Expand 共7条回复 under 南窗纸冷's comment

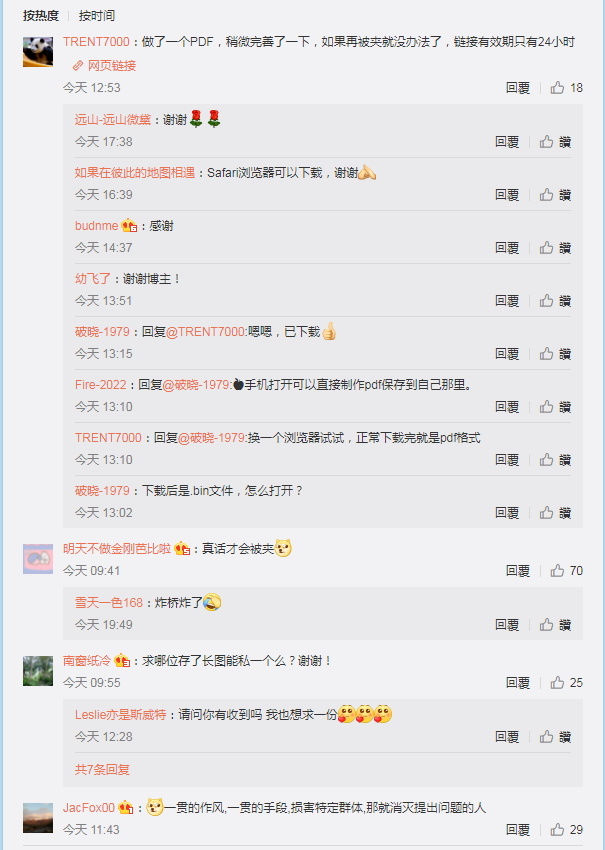[102, 770]
